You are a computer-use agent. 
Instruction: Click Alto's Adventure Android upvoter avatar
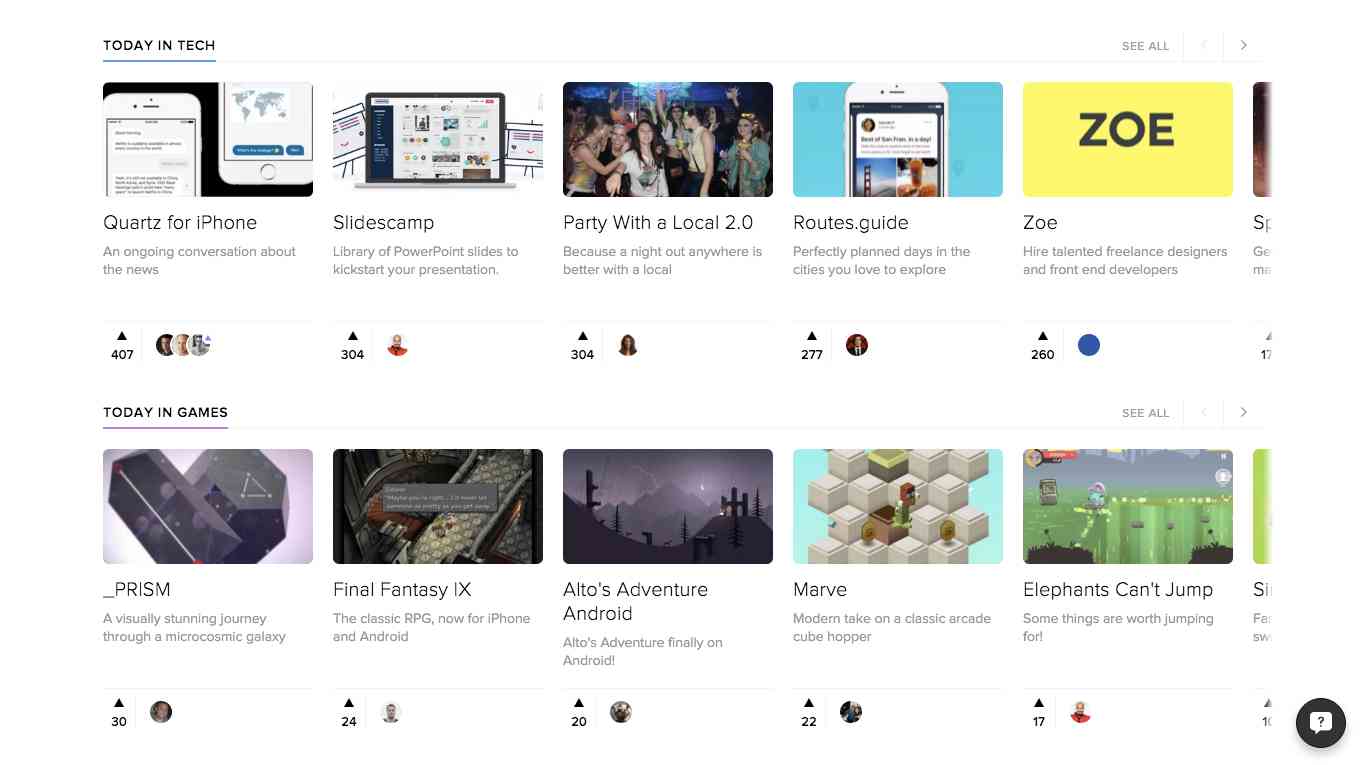click(x=621, y=711)
